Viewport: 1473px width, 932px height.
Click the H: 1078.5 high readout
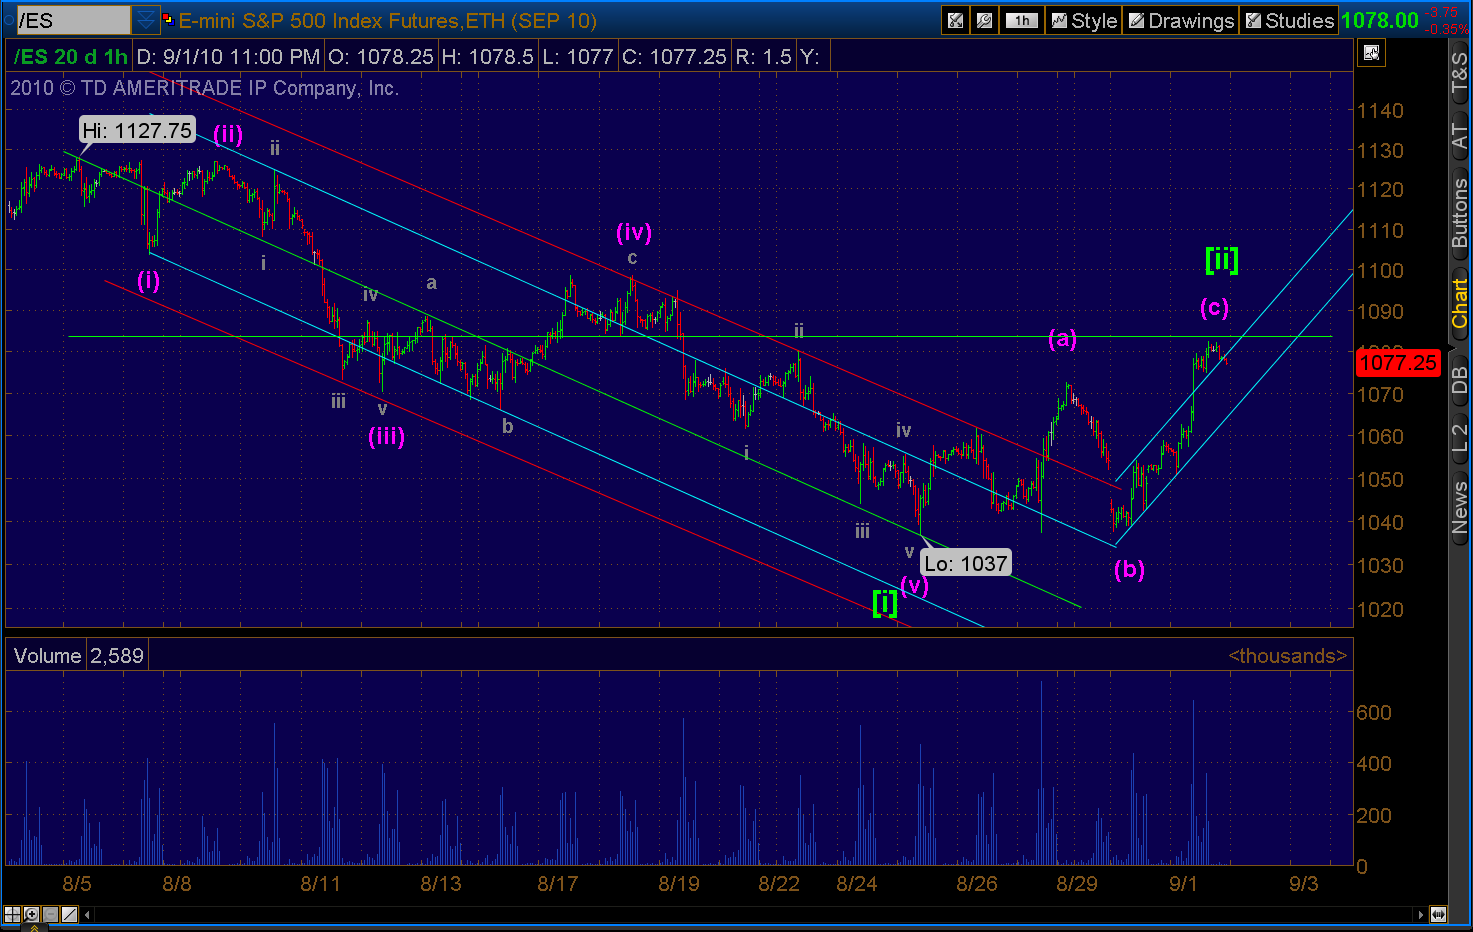488,57
